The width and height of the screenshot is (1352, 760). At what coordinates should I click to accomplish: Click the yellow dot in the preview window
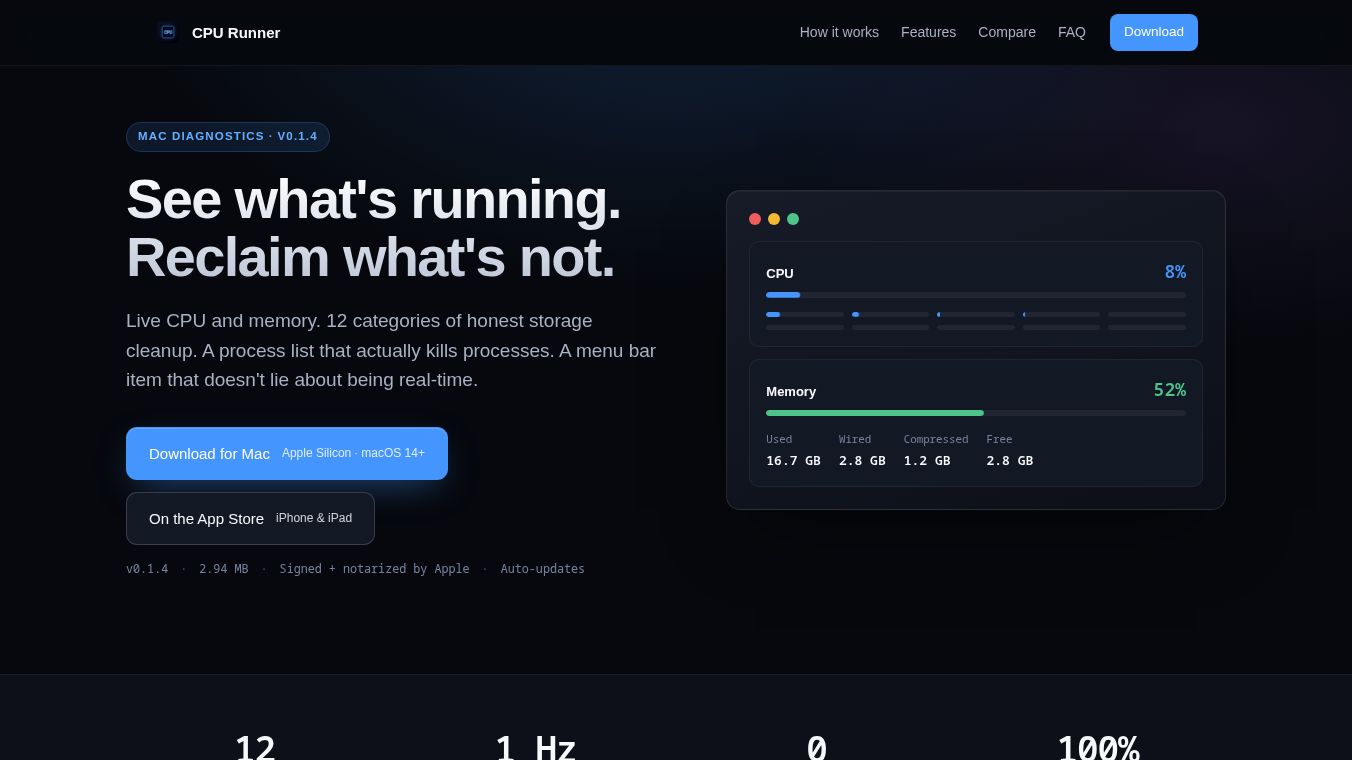click(x=774, y=219)
